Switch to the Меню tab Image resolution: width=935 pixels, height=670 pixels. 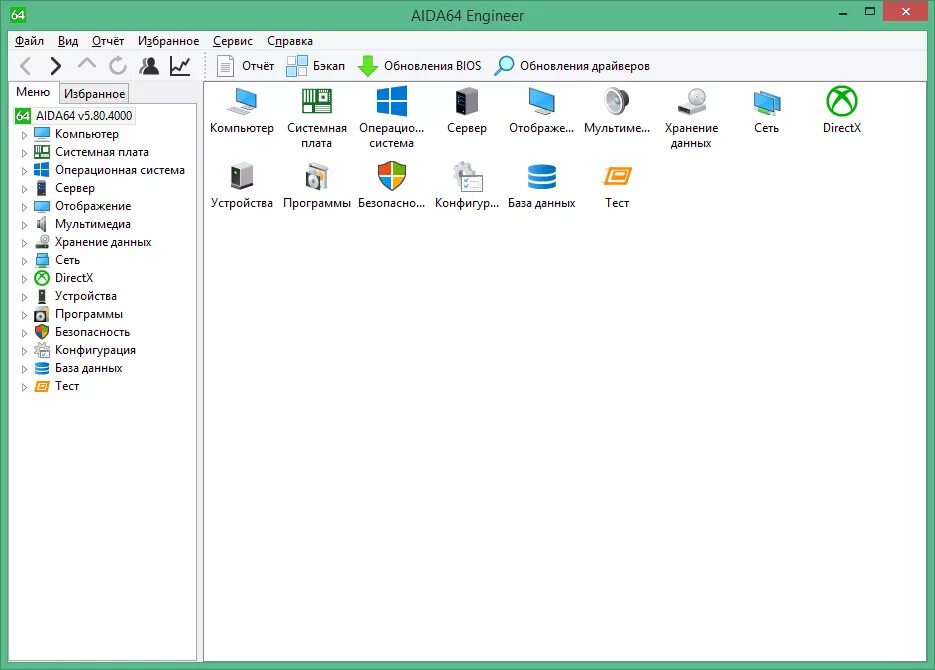[x=33, y=92]
